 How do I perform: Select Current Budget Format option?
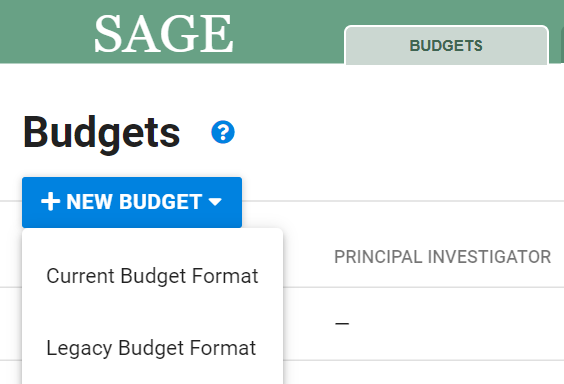(x=153, y=276)
